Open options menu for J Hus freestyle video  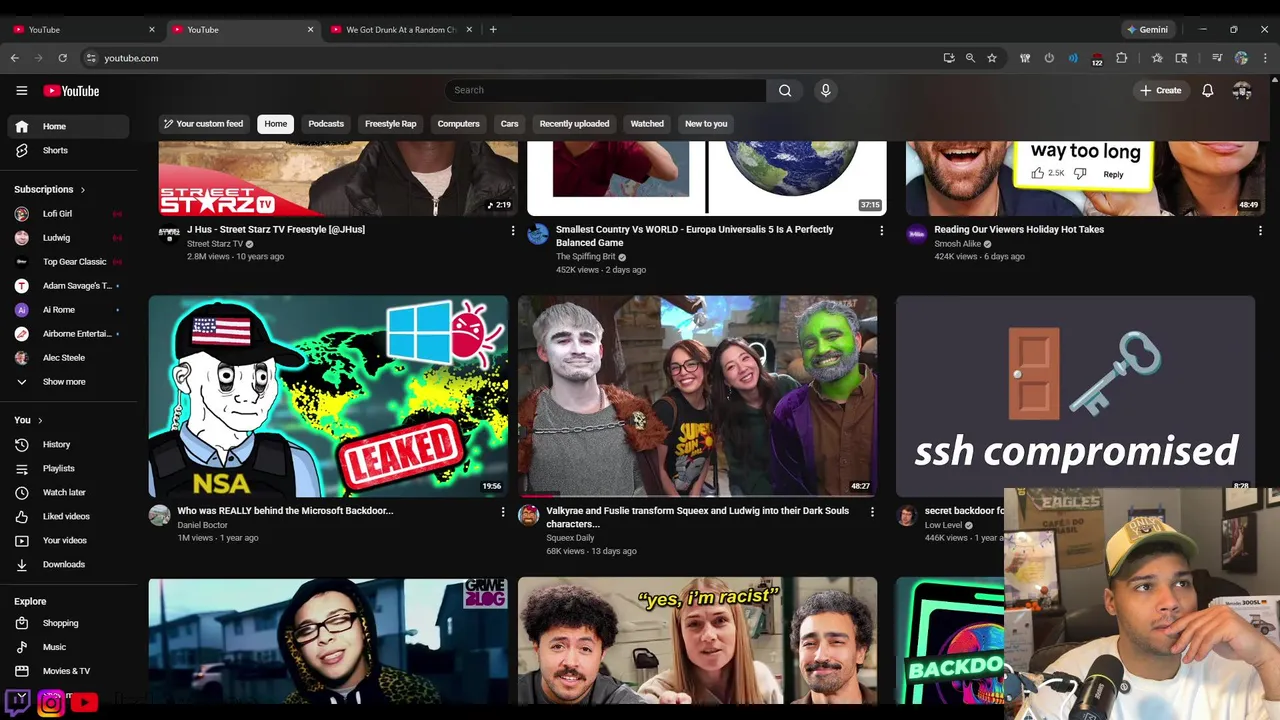click(513, 230)
